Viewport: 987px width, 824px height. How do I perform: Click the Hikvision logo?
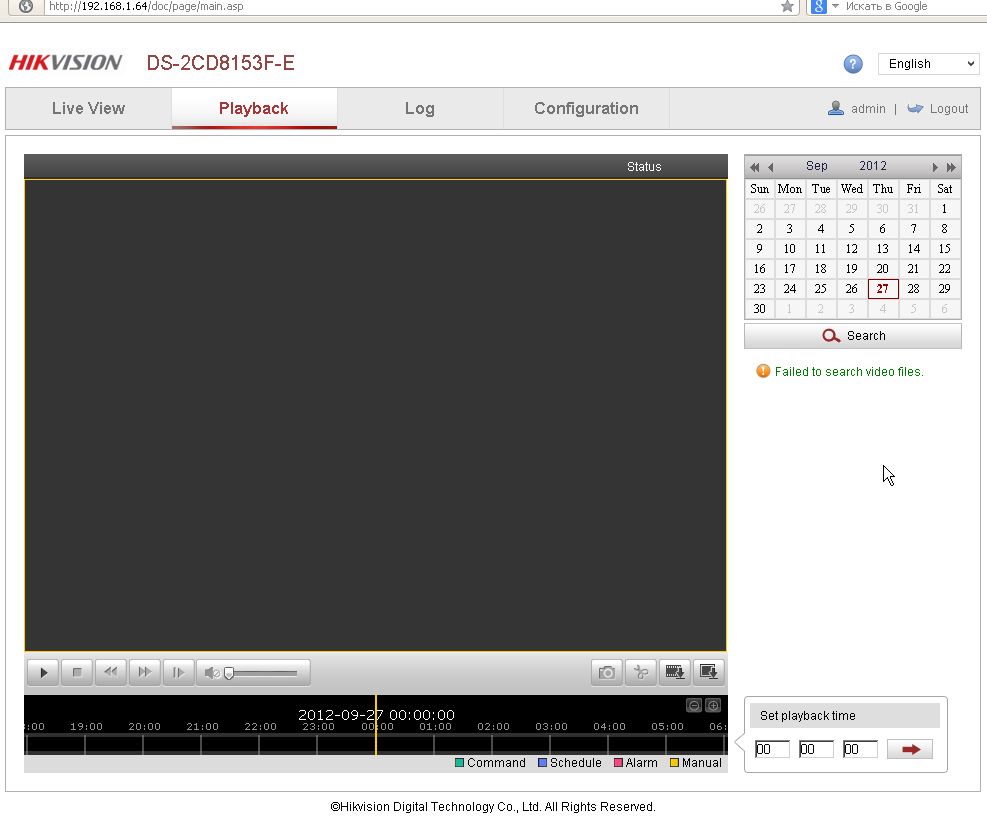point(65,63)
